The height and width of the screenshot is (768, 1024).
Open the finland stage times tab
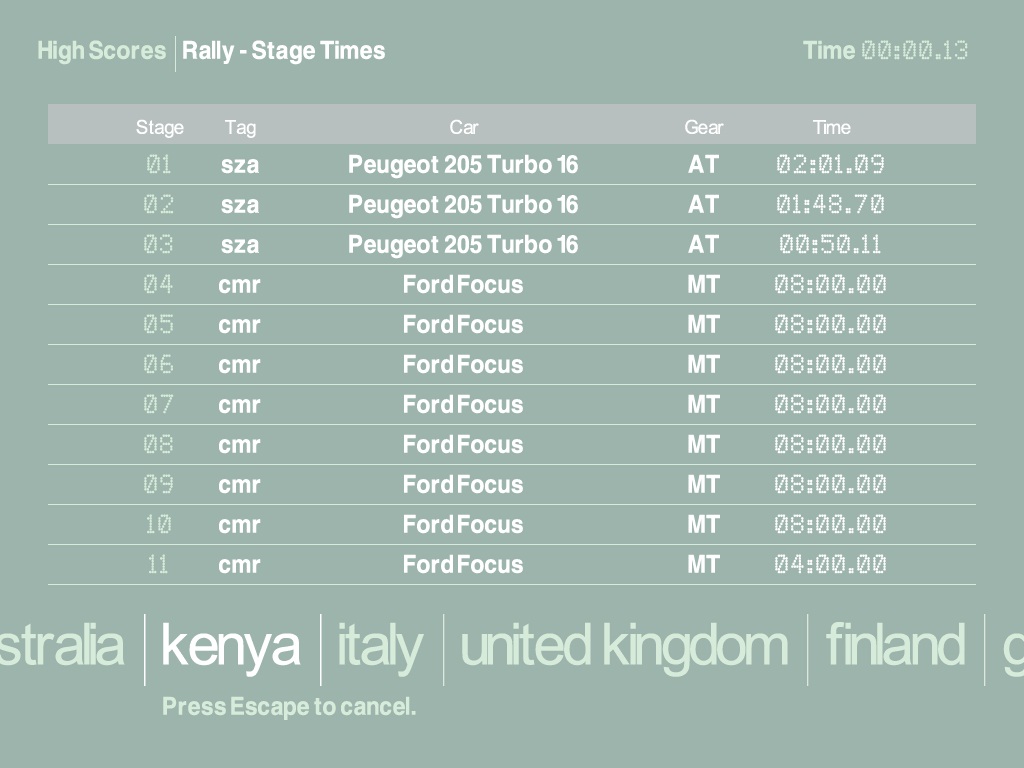[x=895, y=646]
